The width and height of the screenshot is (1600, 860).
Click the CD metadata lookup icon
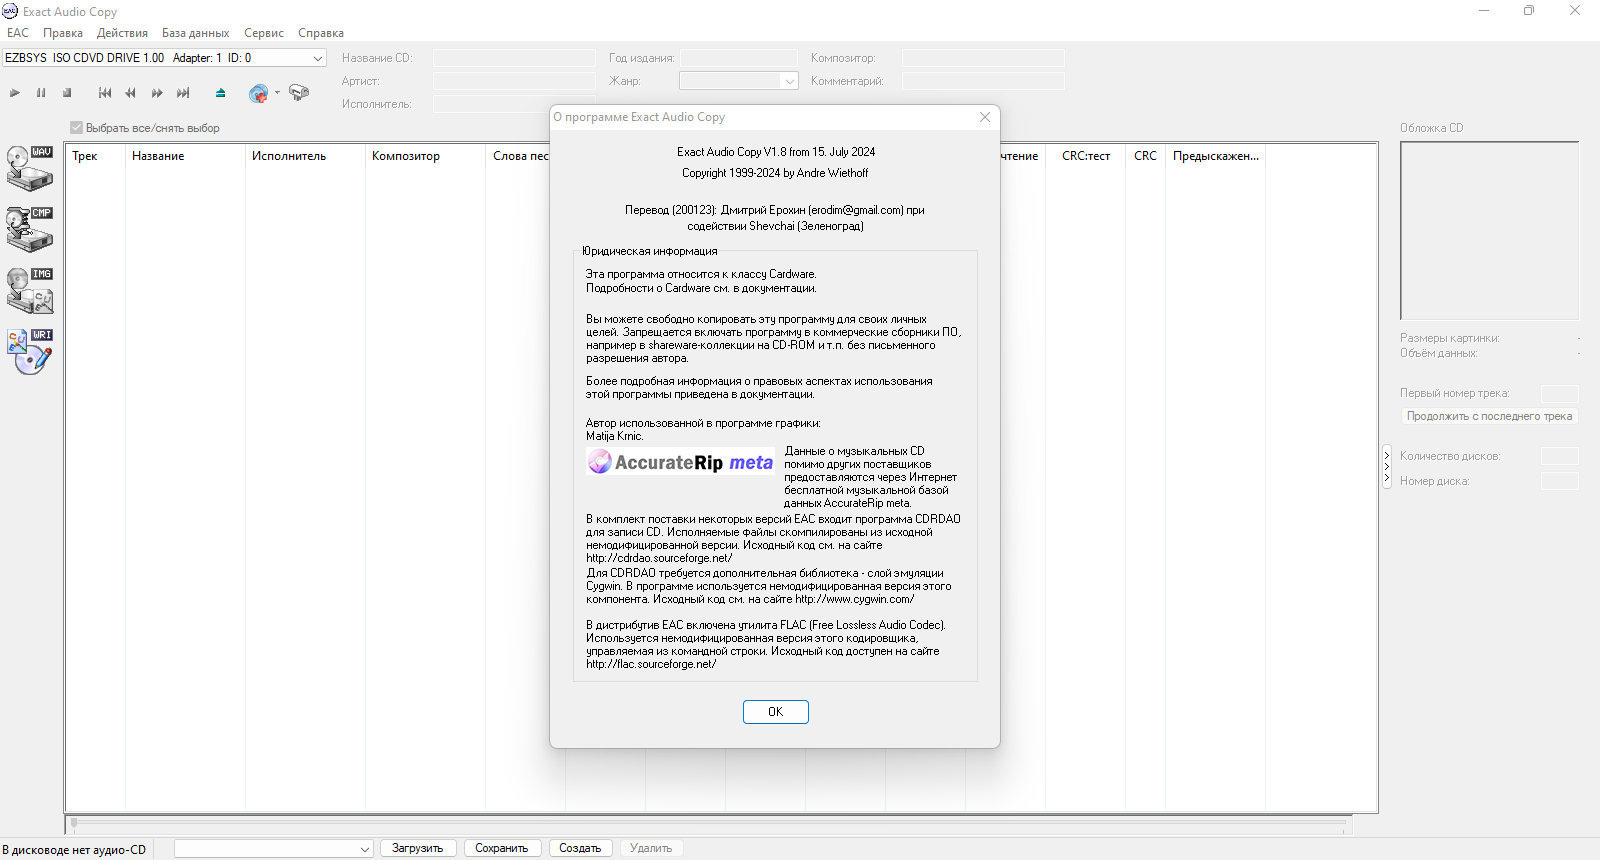click(x=258, y=93)
